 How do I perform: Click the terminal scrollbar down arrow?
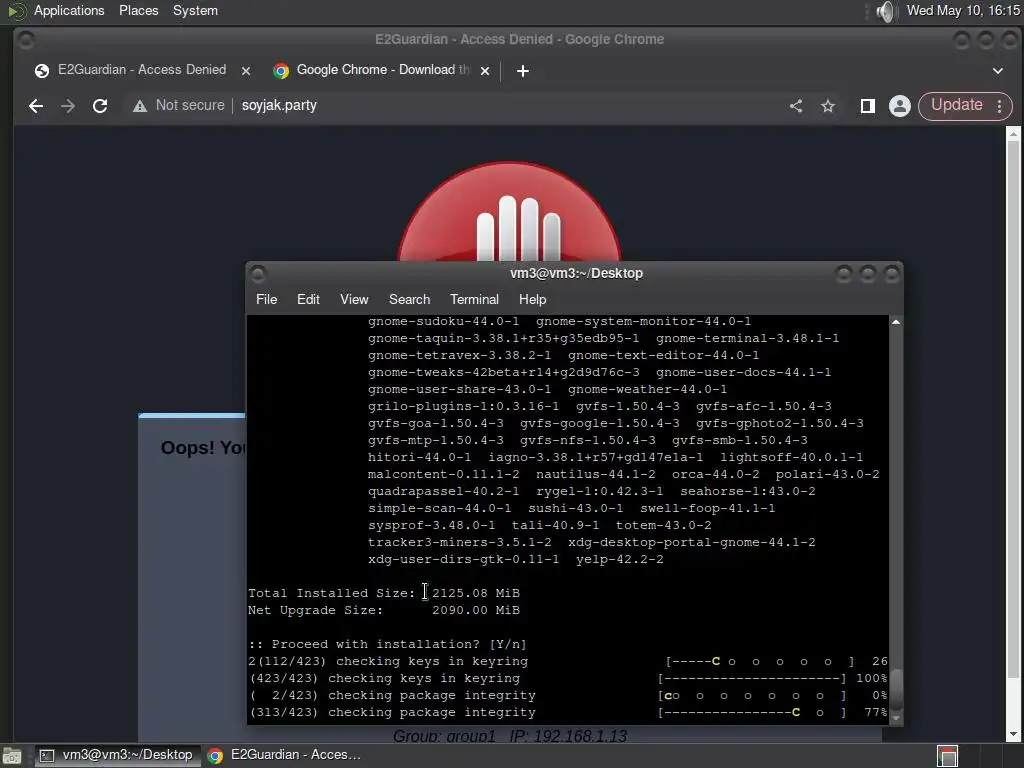point(896,718)
